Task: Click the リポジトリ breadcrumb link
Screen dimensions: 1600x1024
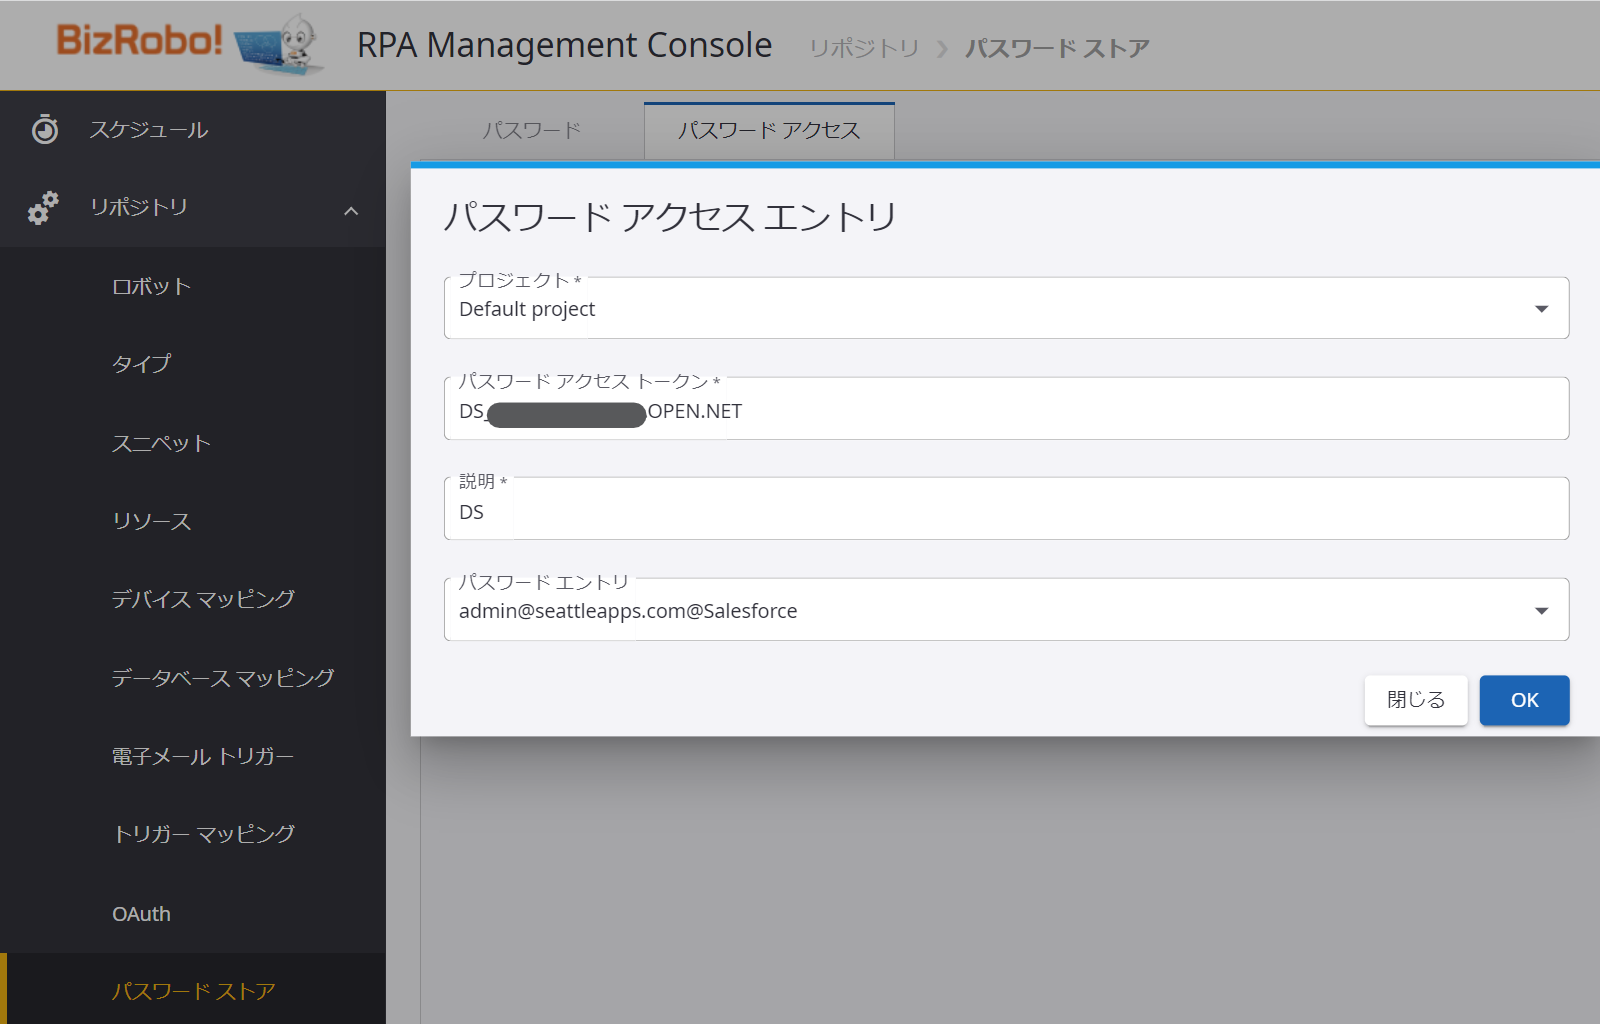Action: (x=864, y=48)
